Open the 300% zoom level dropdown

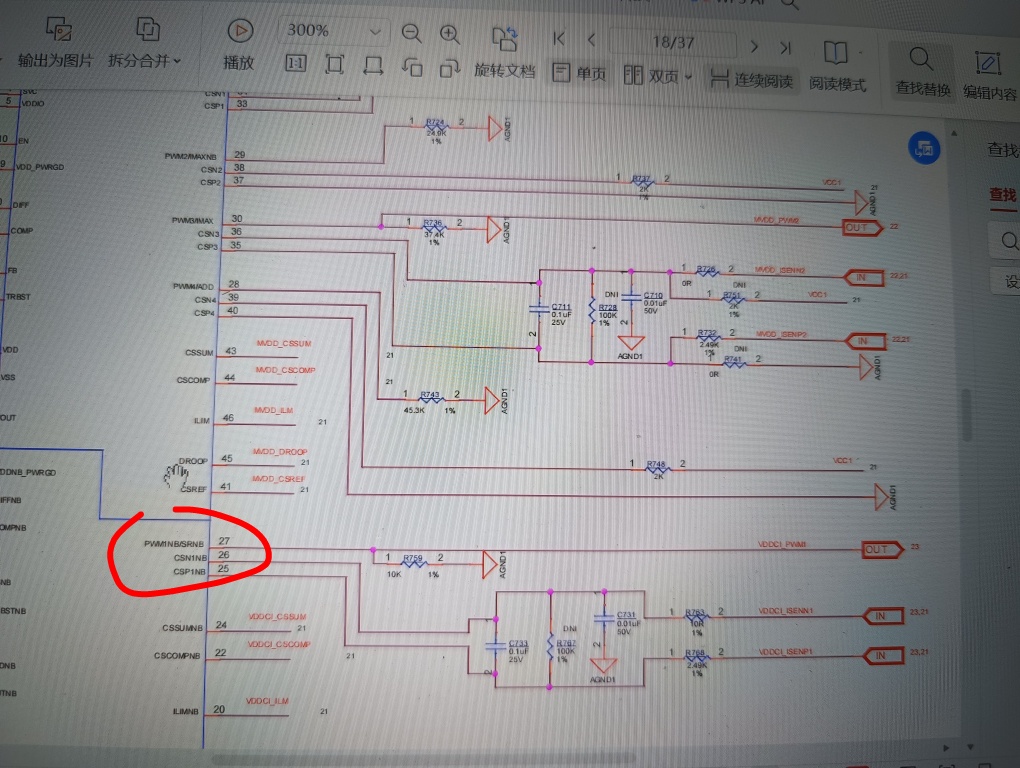pyautogui.click(x=375, y=32)
